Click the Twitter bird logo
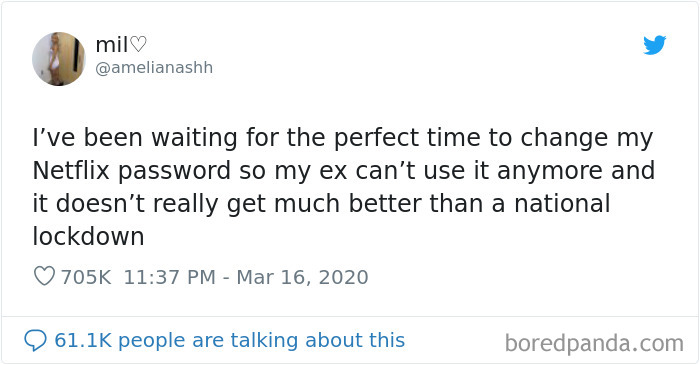 point(655,45)
